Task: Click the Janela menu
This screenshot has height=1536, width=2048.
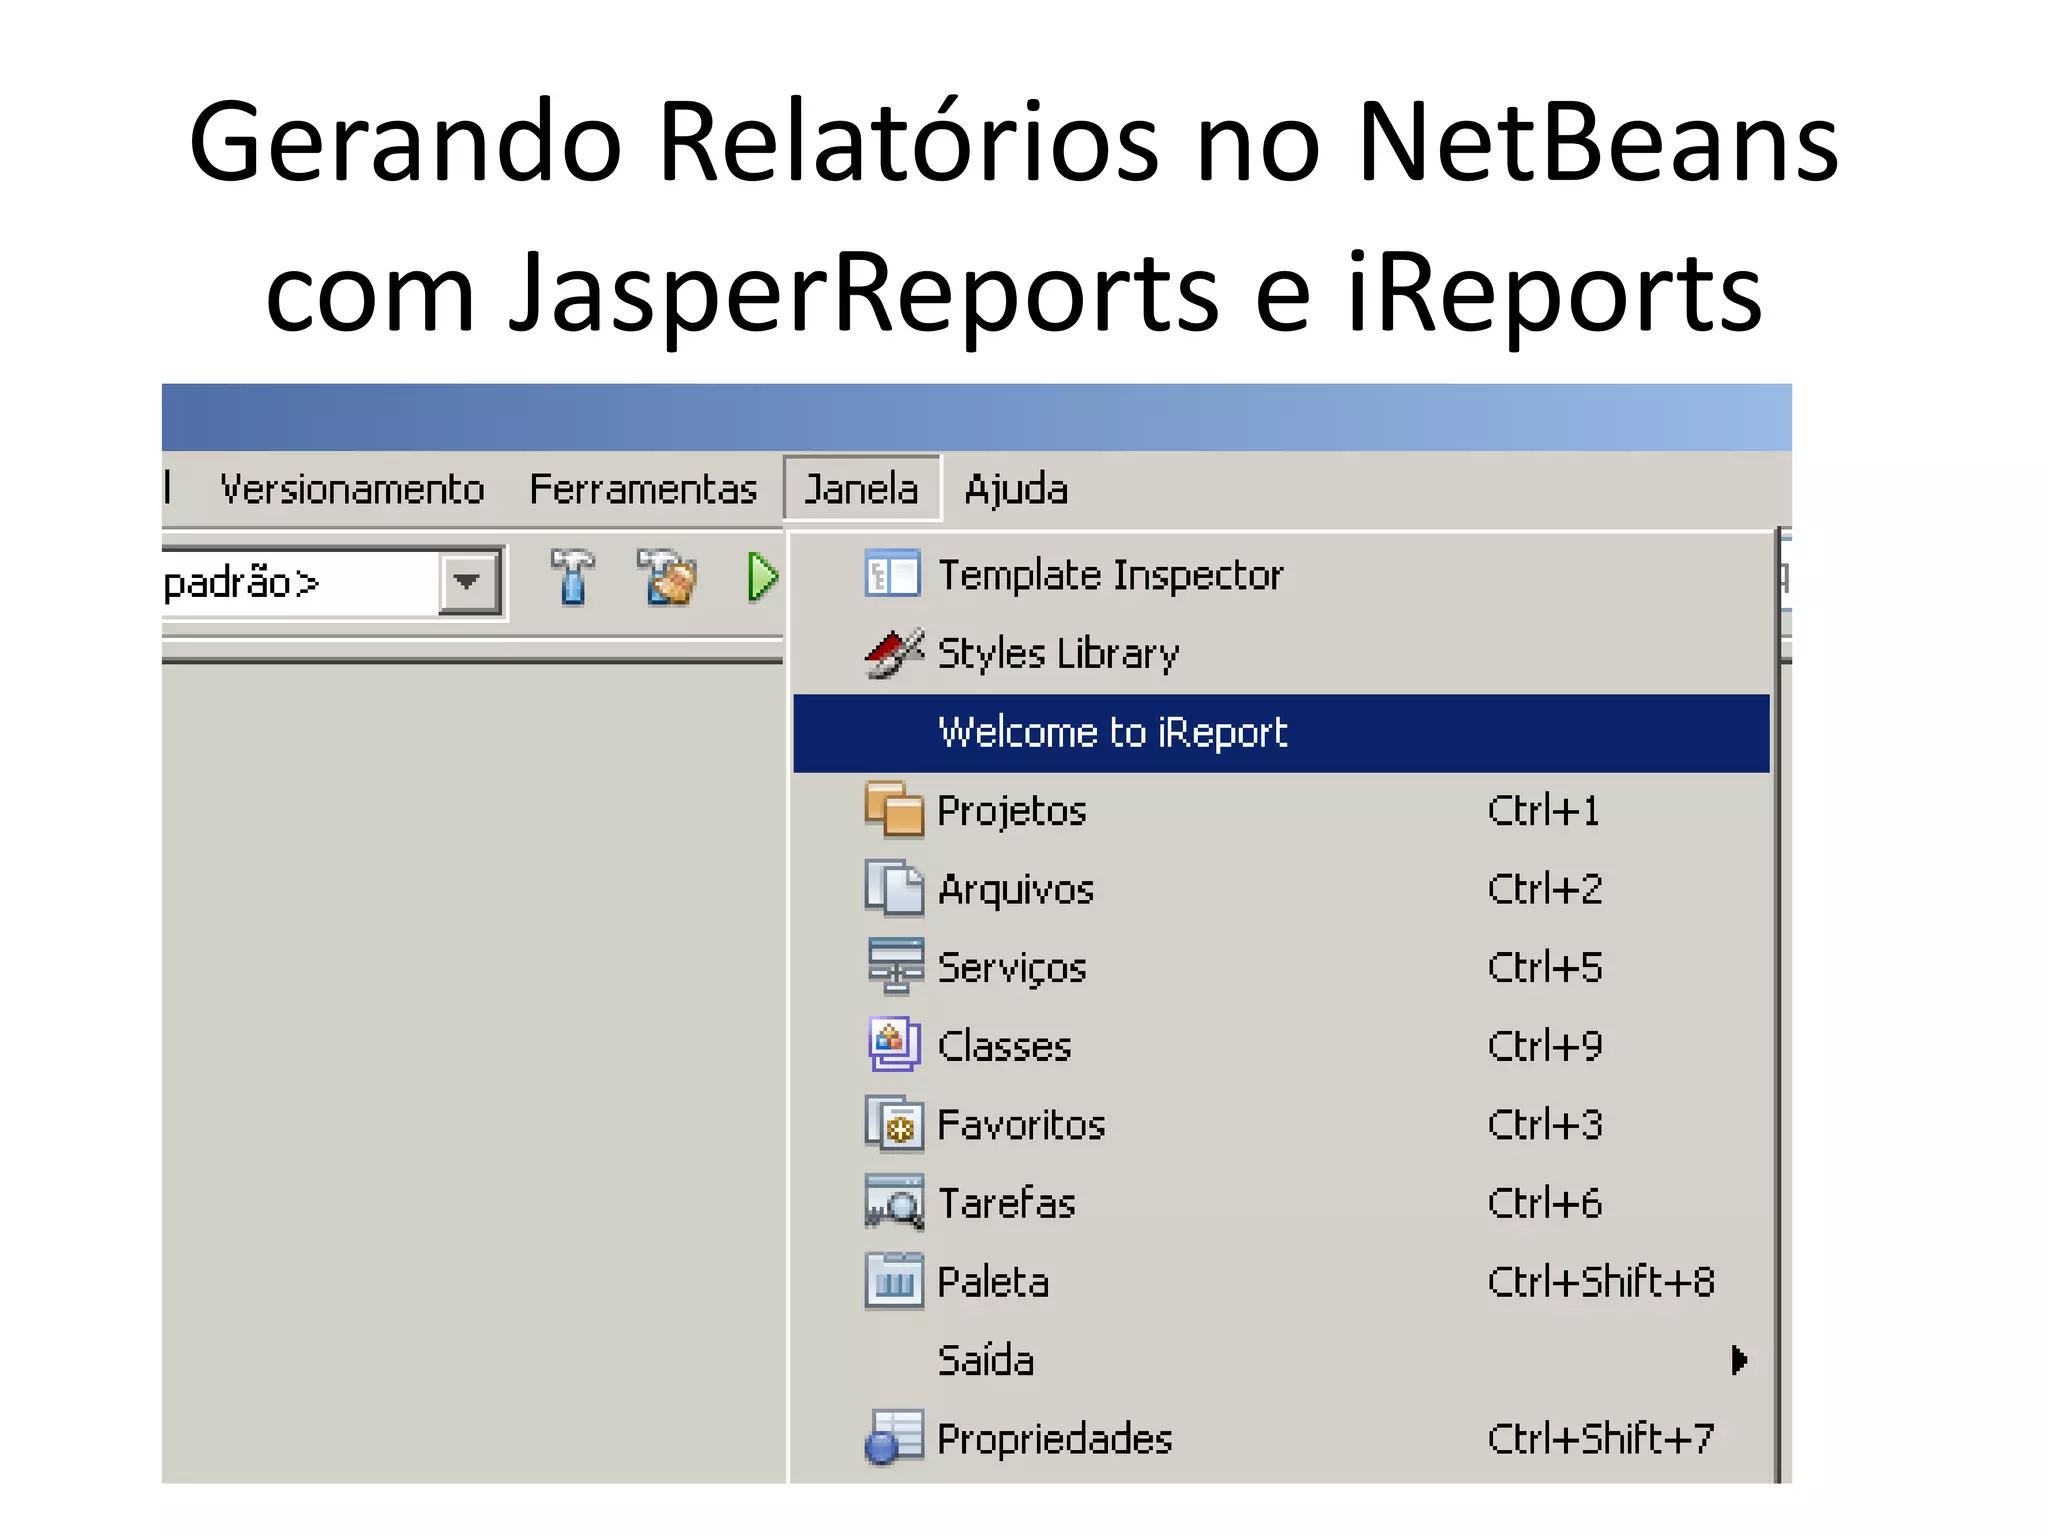Action: tap(861, 489)
